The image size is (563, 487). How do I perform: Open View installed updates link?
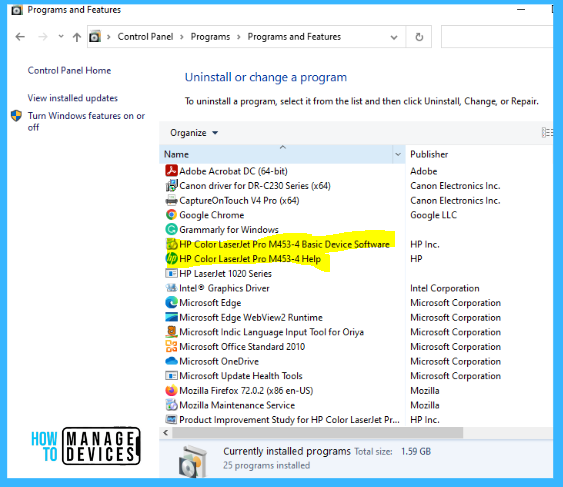click(73, 98)
